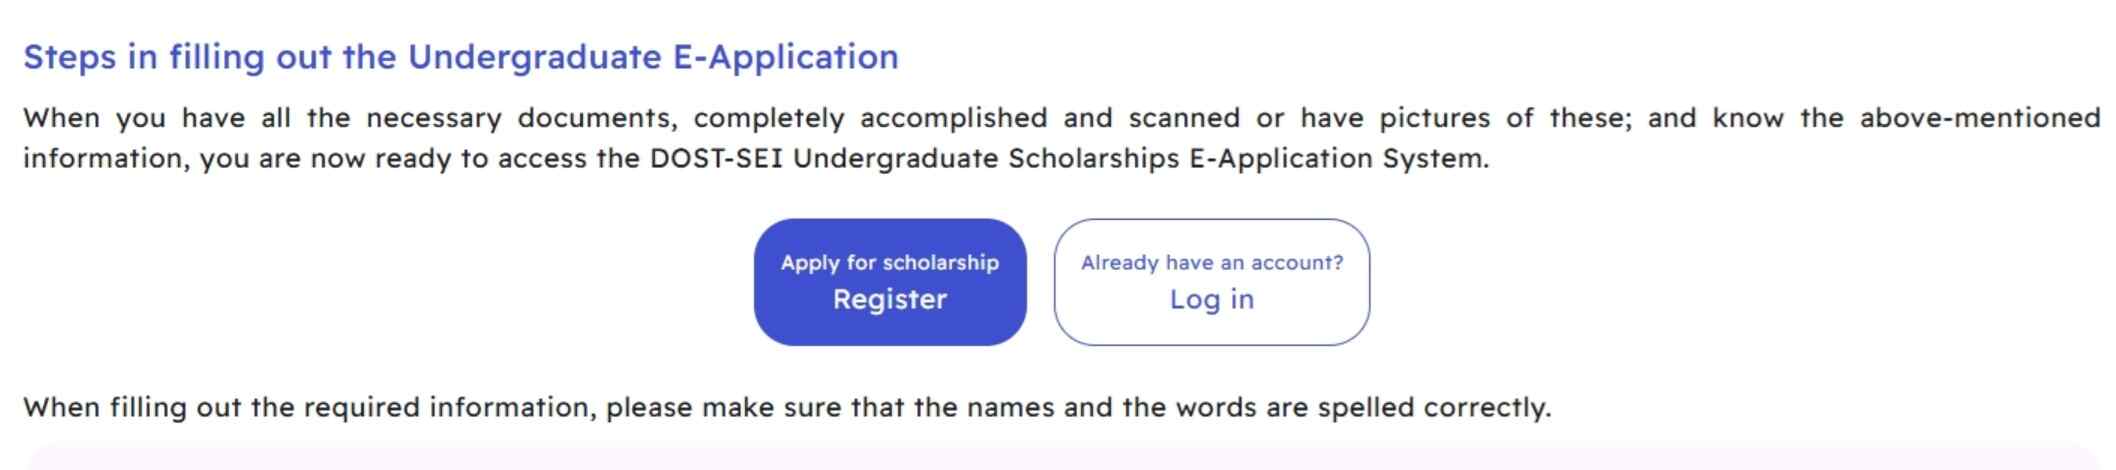
Task: Click the Log in button
Action: point(1211,299)
